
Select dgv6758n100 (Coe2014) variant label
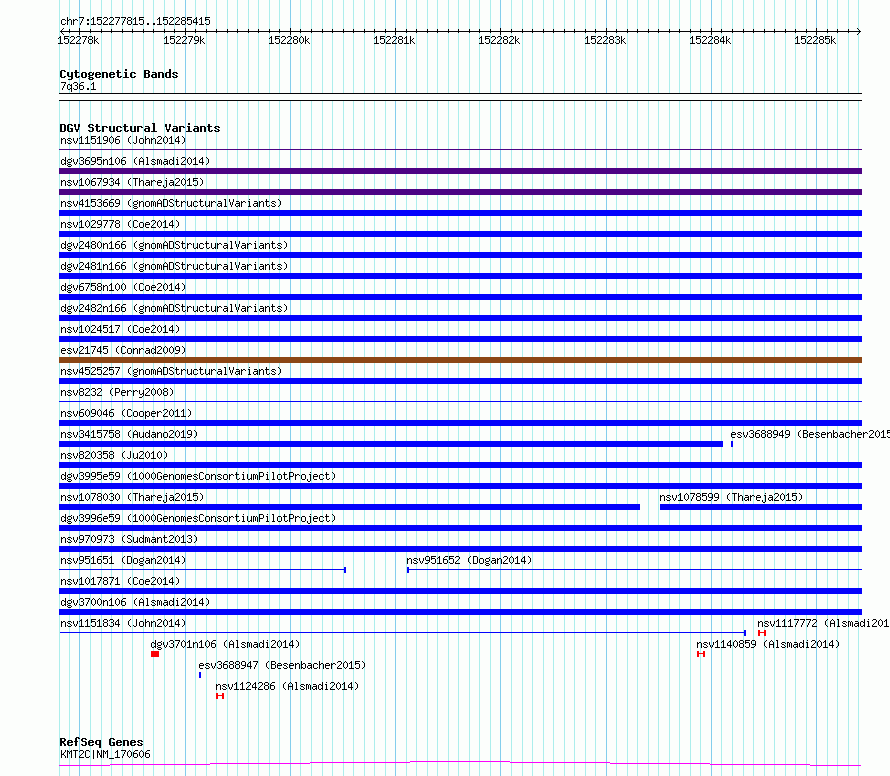coord(123,287)
